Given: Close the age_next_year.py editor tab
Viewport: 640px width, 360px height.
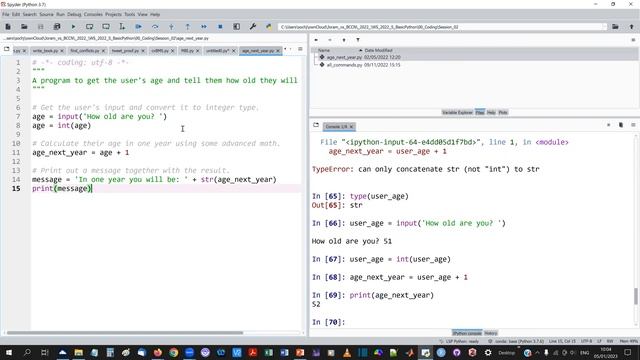Looking at the screenshot, I should [278, 51].
